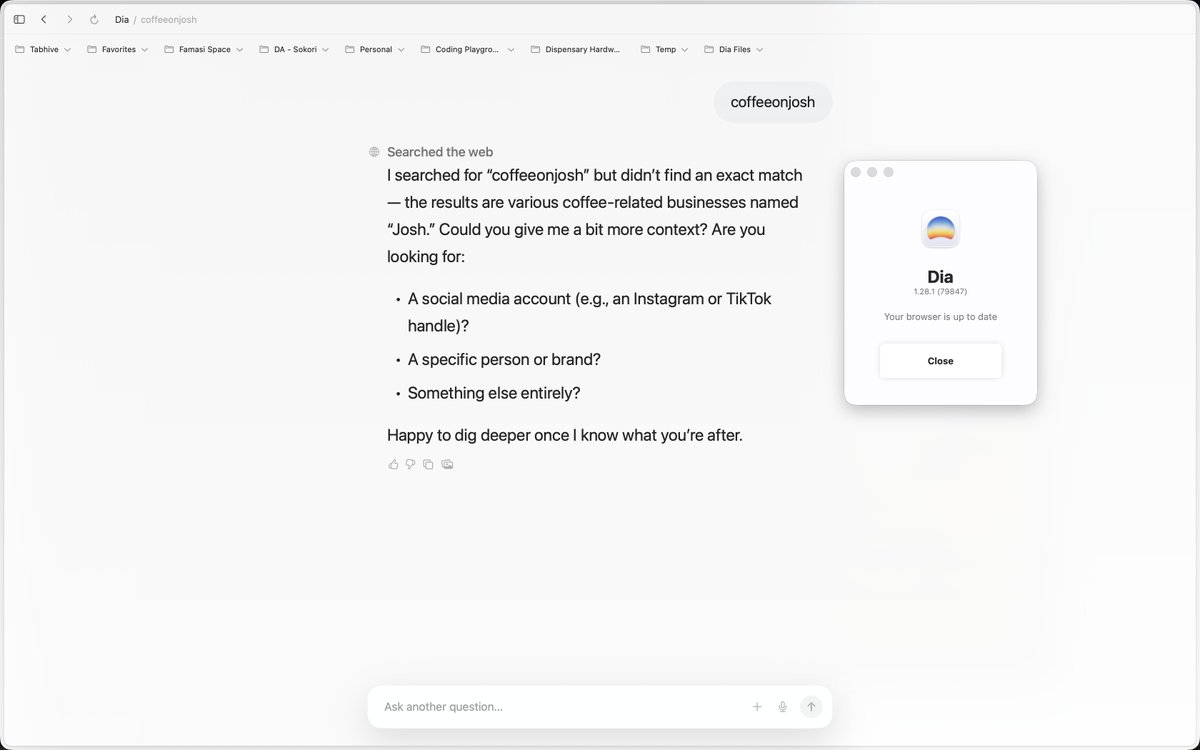Expand the Tabhive folder chevron
The width and height of the screenshot is (1200, 750).
[x=67, y=49]
